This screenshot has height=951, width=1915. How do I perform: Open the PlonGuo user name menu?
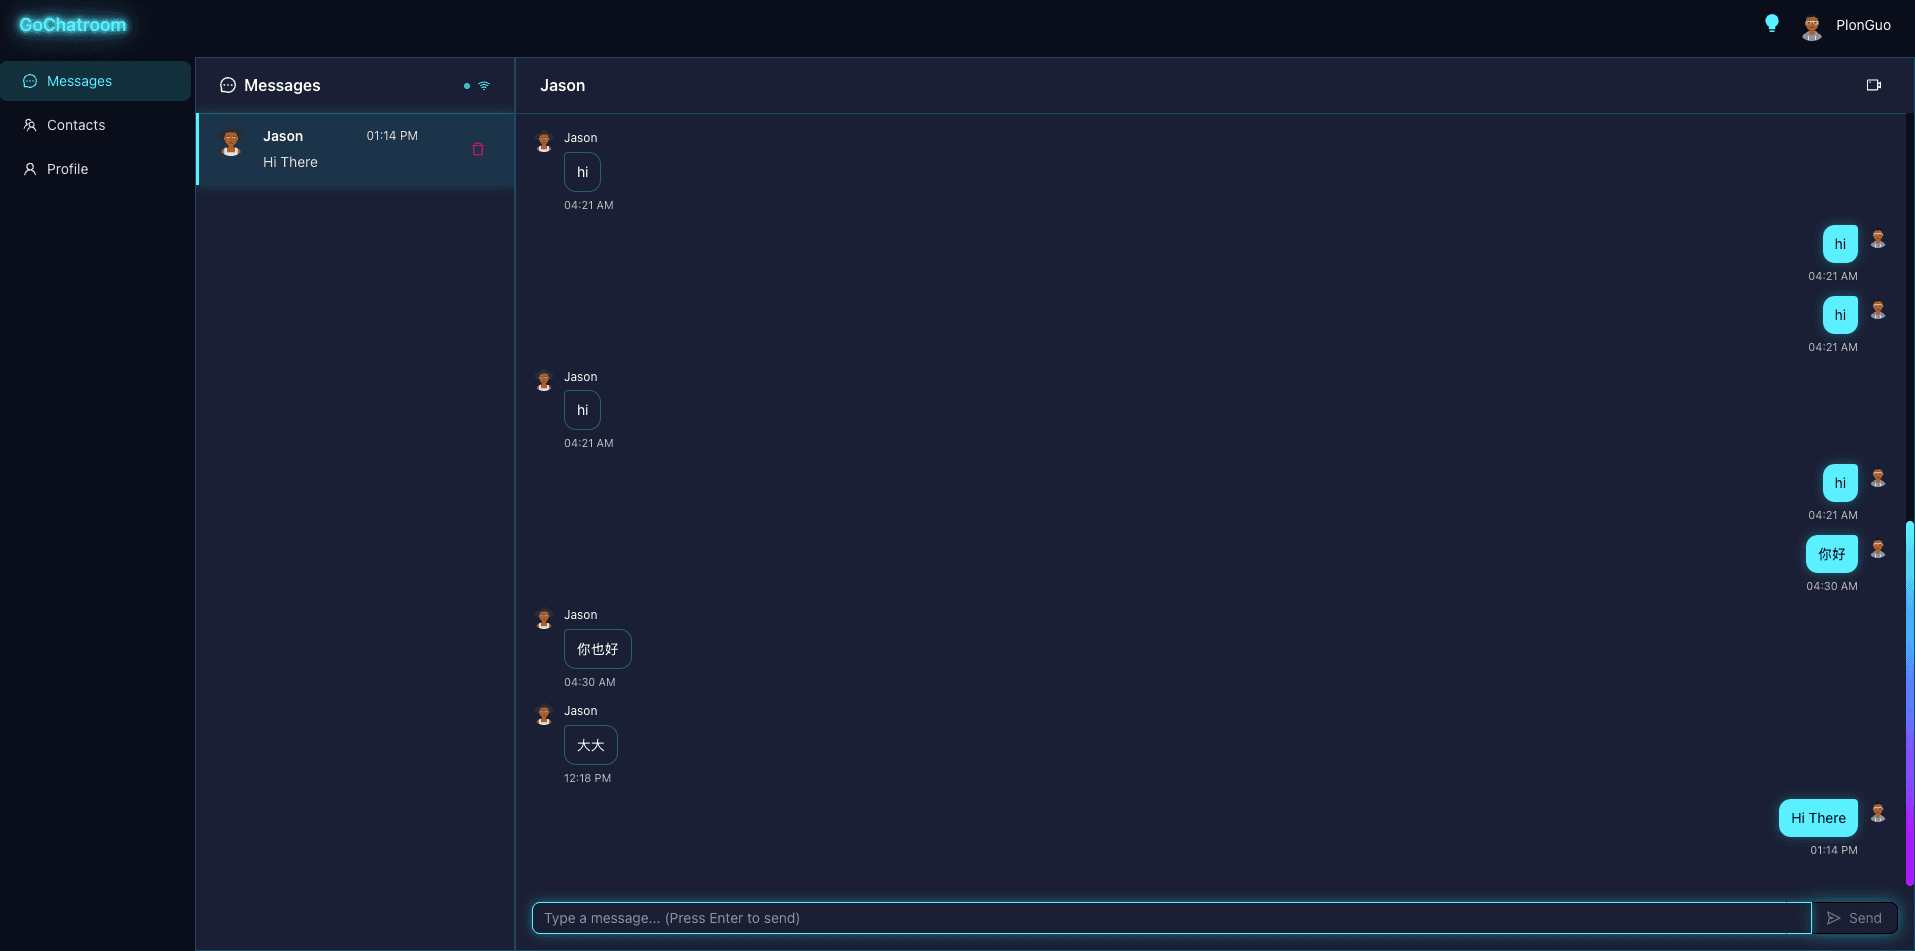[x=1863, y=25]
